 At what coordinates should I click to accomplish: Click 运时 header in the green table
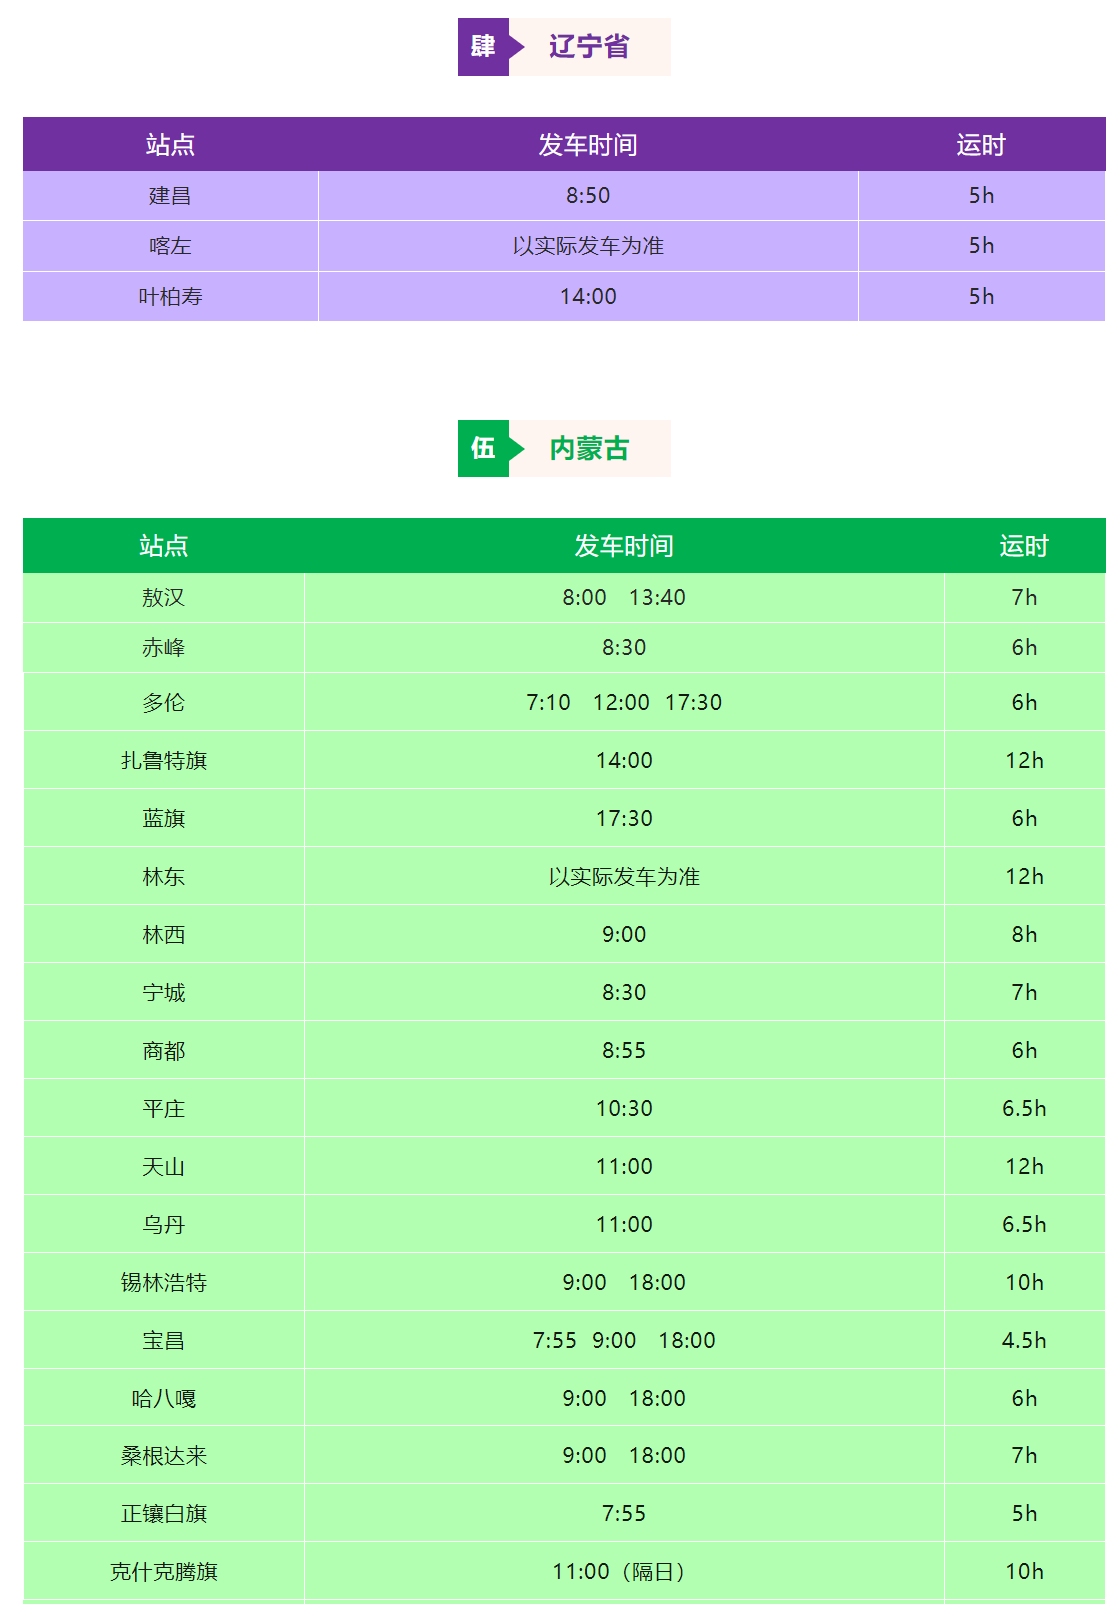point(1024,546)
